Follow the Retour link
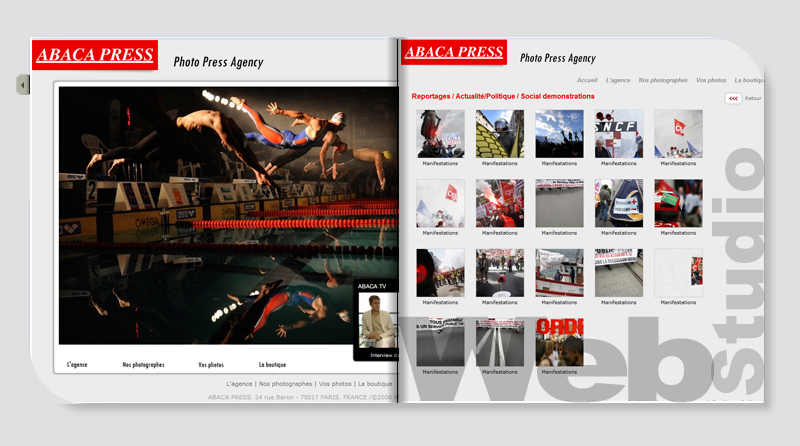This screenshot has width=800, height=446. (753, 98)
